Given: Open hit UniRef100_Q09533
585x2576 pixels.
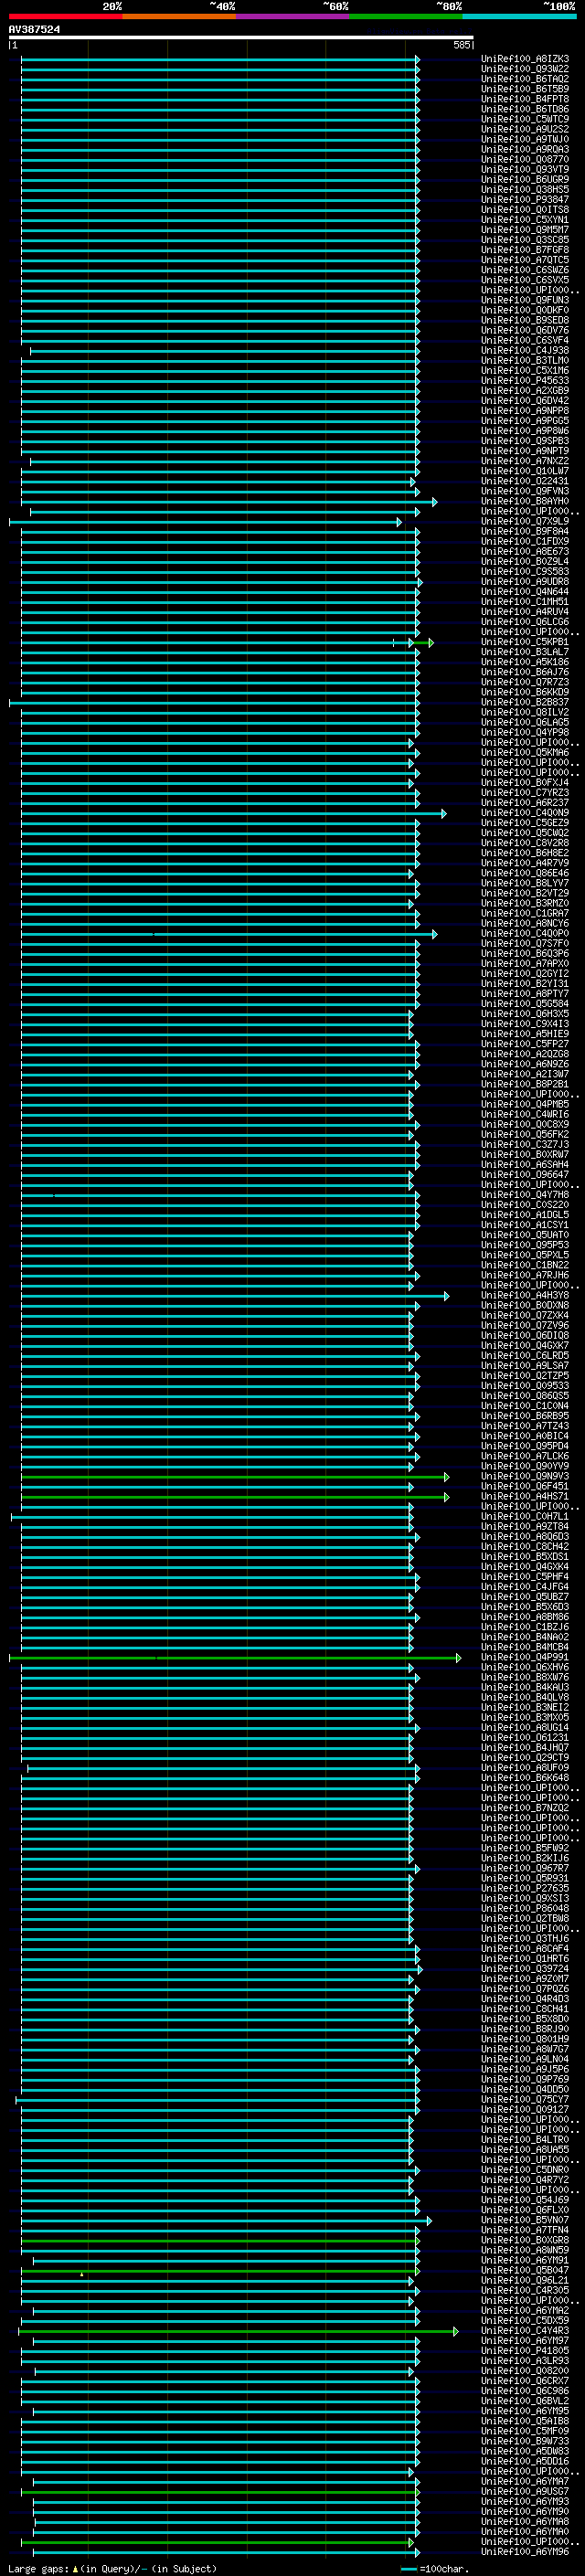Looking at the screenshot, I should (525, 1386).
